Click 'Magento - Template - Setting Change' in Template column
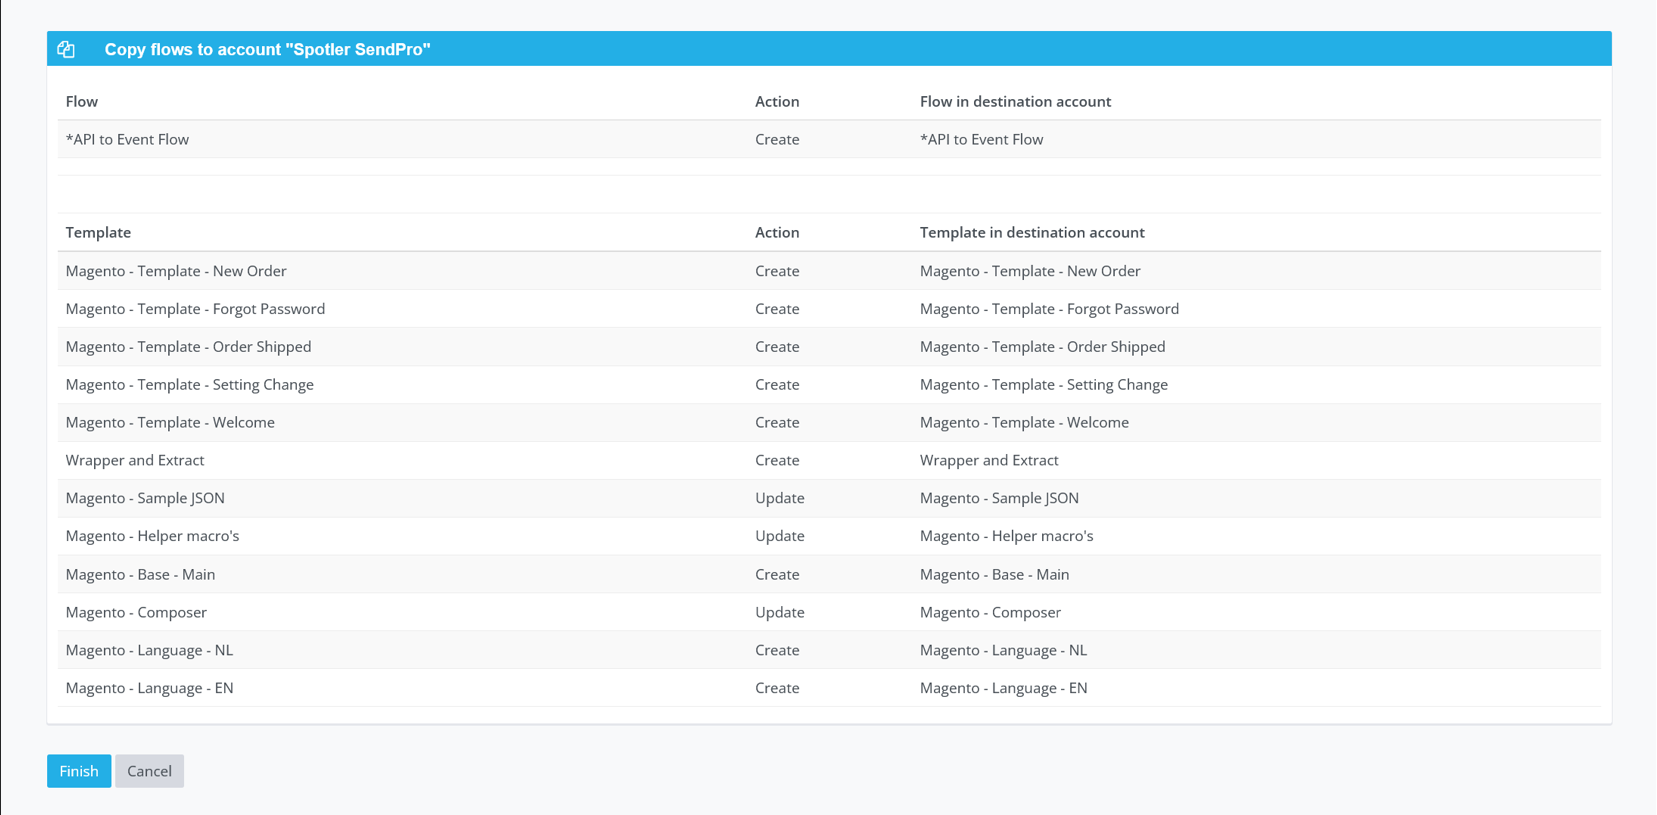The height and width of the screenshot is (815, 1657). 189,385
